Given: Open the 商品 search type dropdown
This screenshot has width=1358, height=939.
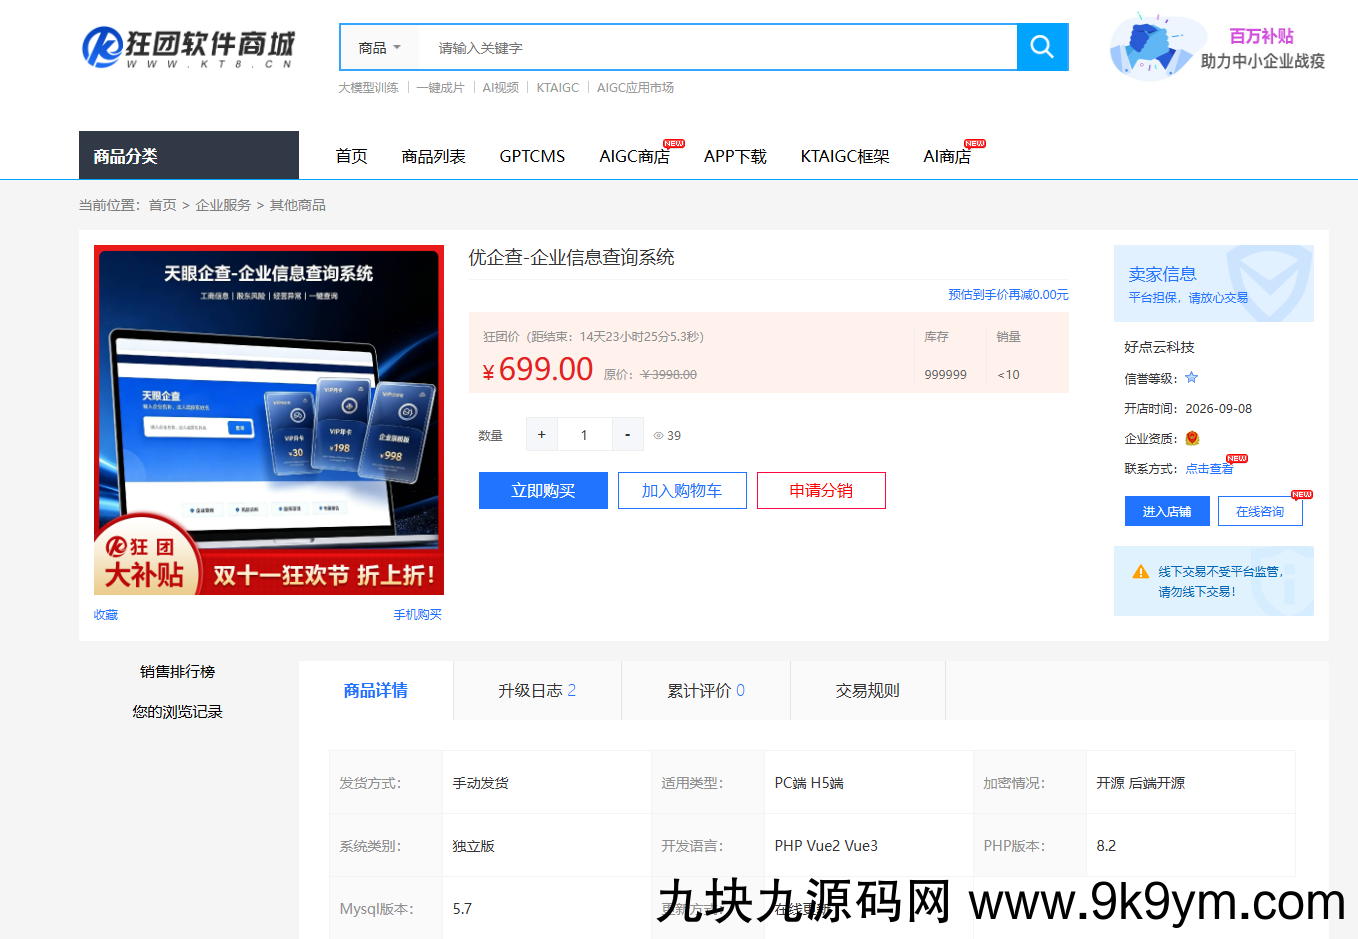Looking at the screenshot, I should [x=380, y=48].
